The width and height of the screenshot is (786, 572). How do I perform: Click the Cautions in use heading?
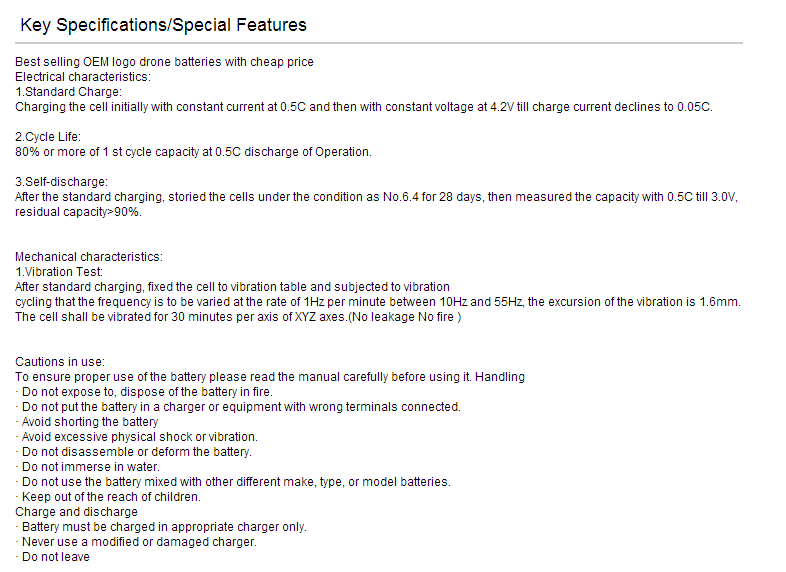tap(60, 362)
